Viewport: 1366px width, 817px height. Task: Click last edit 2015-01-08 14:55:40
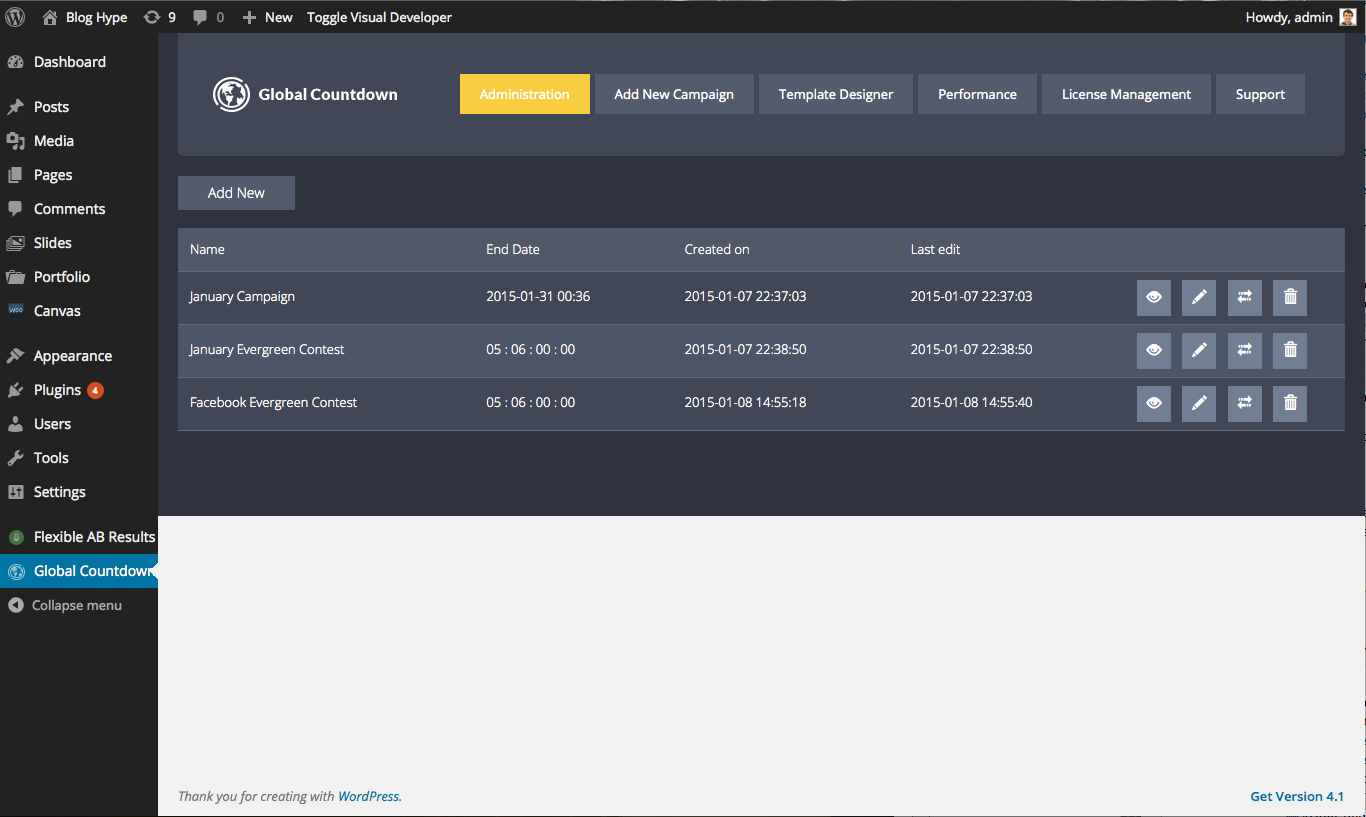971,403
